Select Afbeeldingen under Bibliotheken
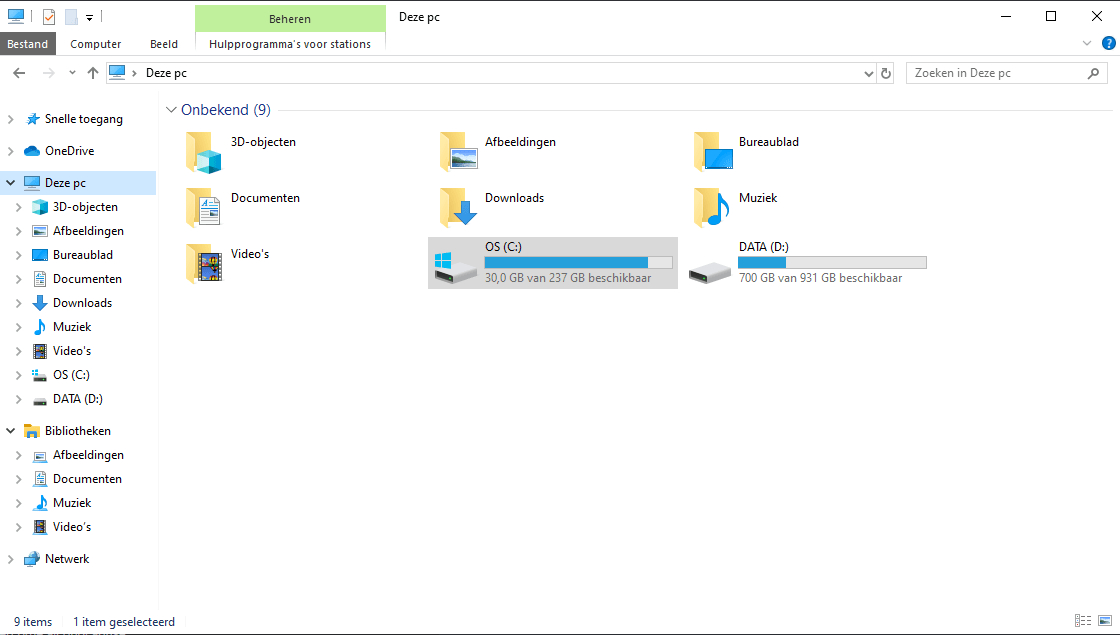This screenshot has height=635, width=1120. coord(88,455)
